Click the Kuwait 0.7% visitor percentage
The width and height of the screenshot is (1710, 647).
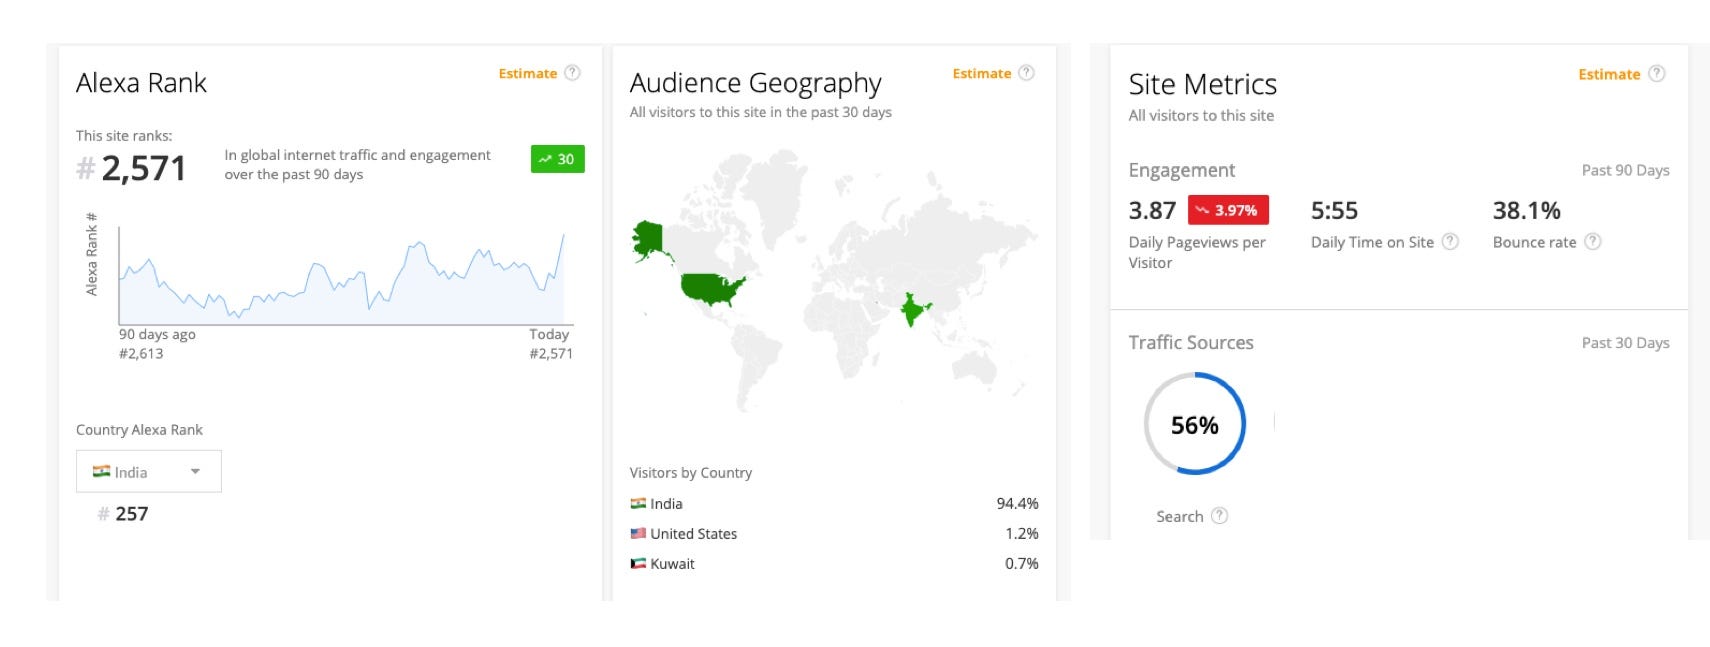[1021, 564]
